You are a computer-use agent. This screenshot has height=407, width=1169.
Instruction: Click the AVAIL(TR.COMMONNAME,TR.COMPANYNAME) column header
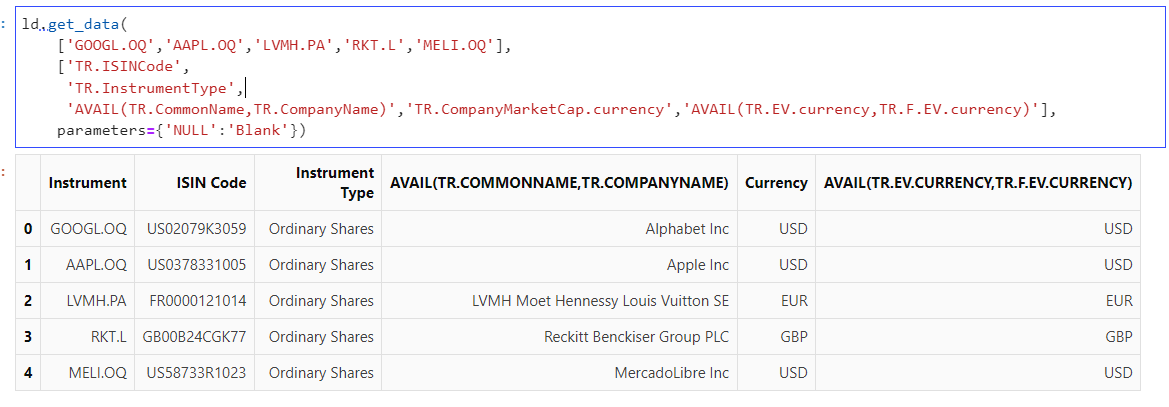[x=558, y=182]
